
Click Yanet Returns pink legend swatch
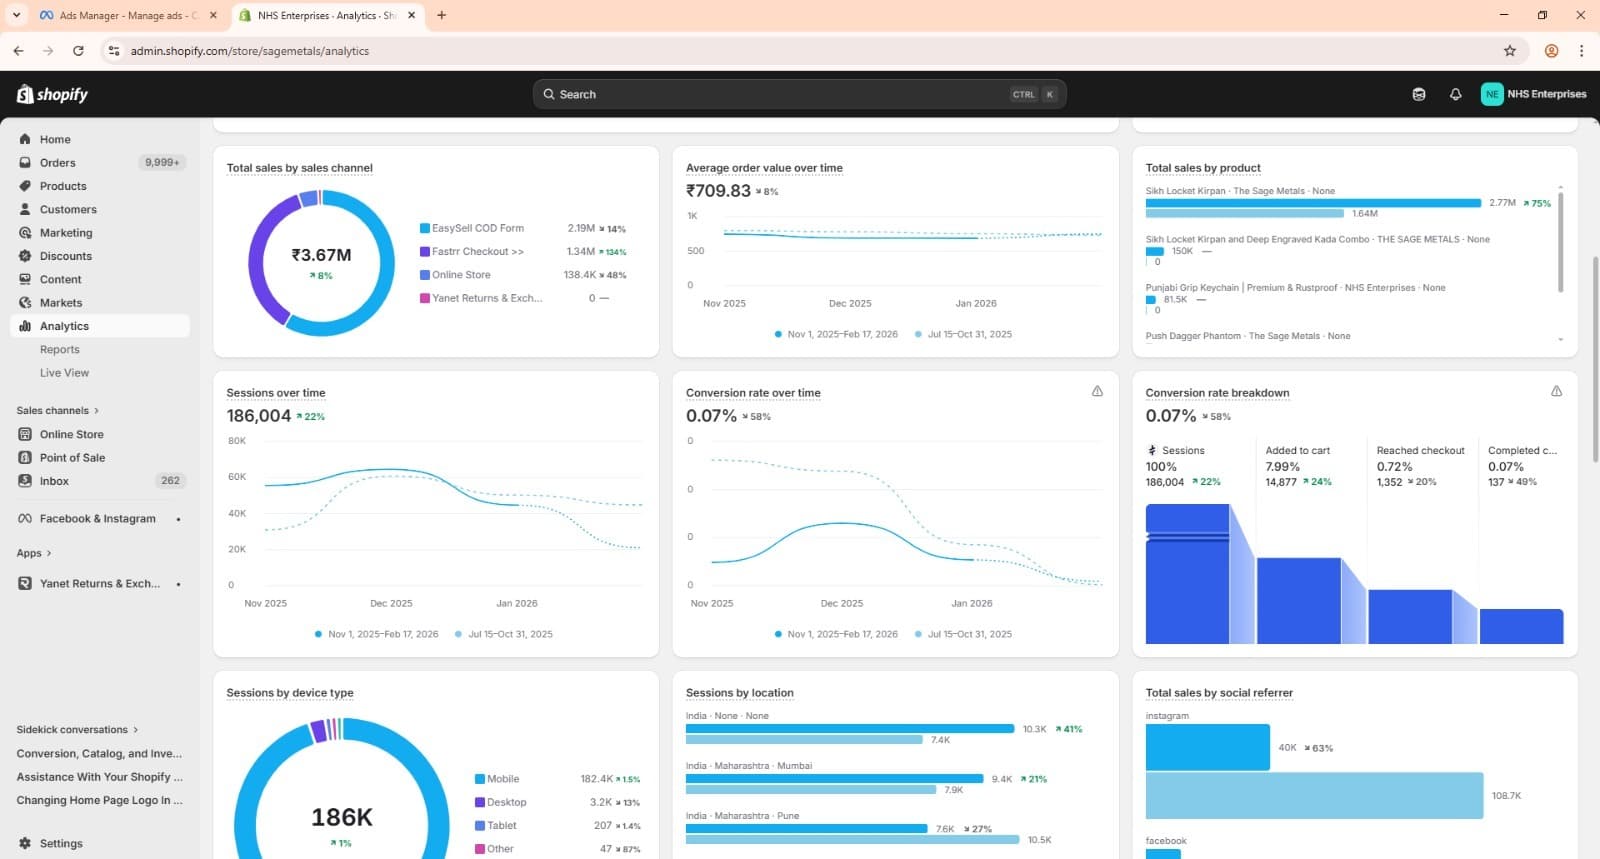425,298
